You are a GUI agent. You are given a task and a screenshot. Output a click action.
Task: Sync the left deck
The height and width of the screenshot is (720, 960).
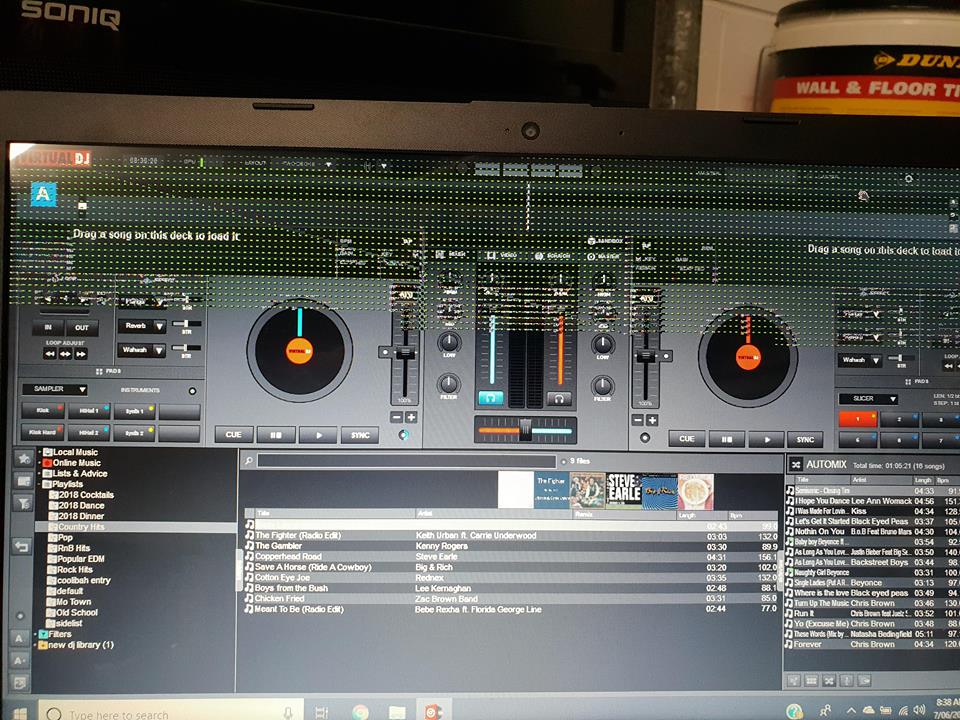360,435
